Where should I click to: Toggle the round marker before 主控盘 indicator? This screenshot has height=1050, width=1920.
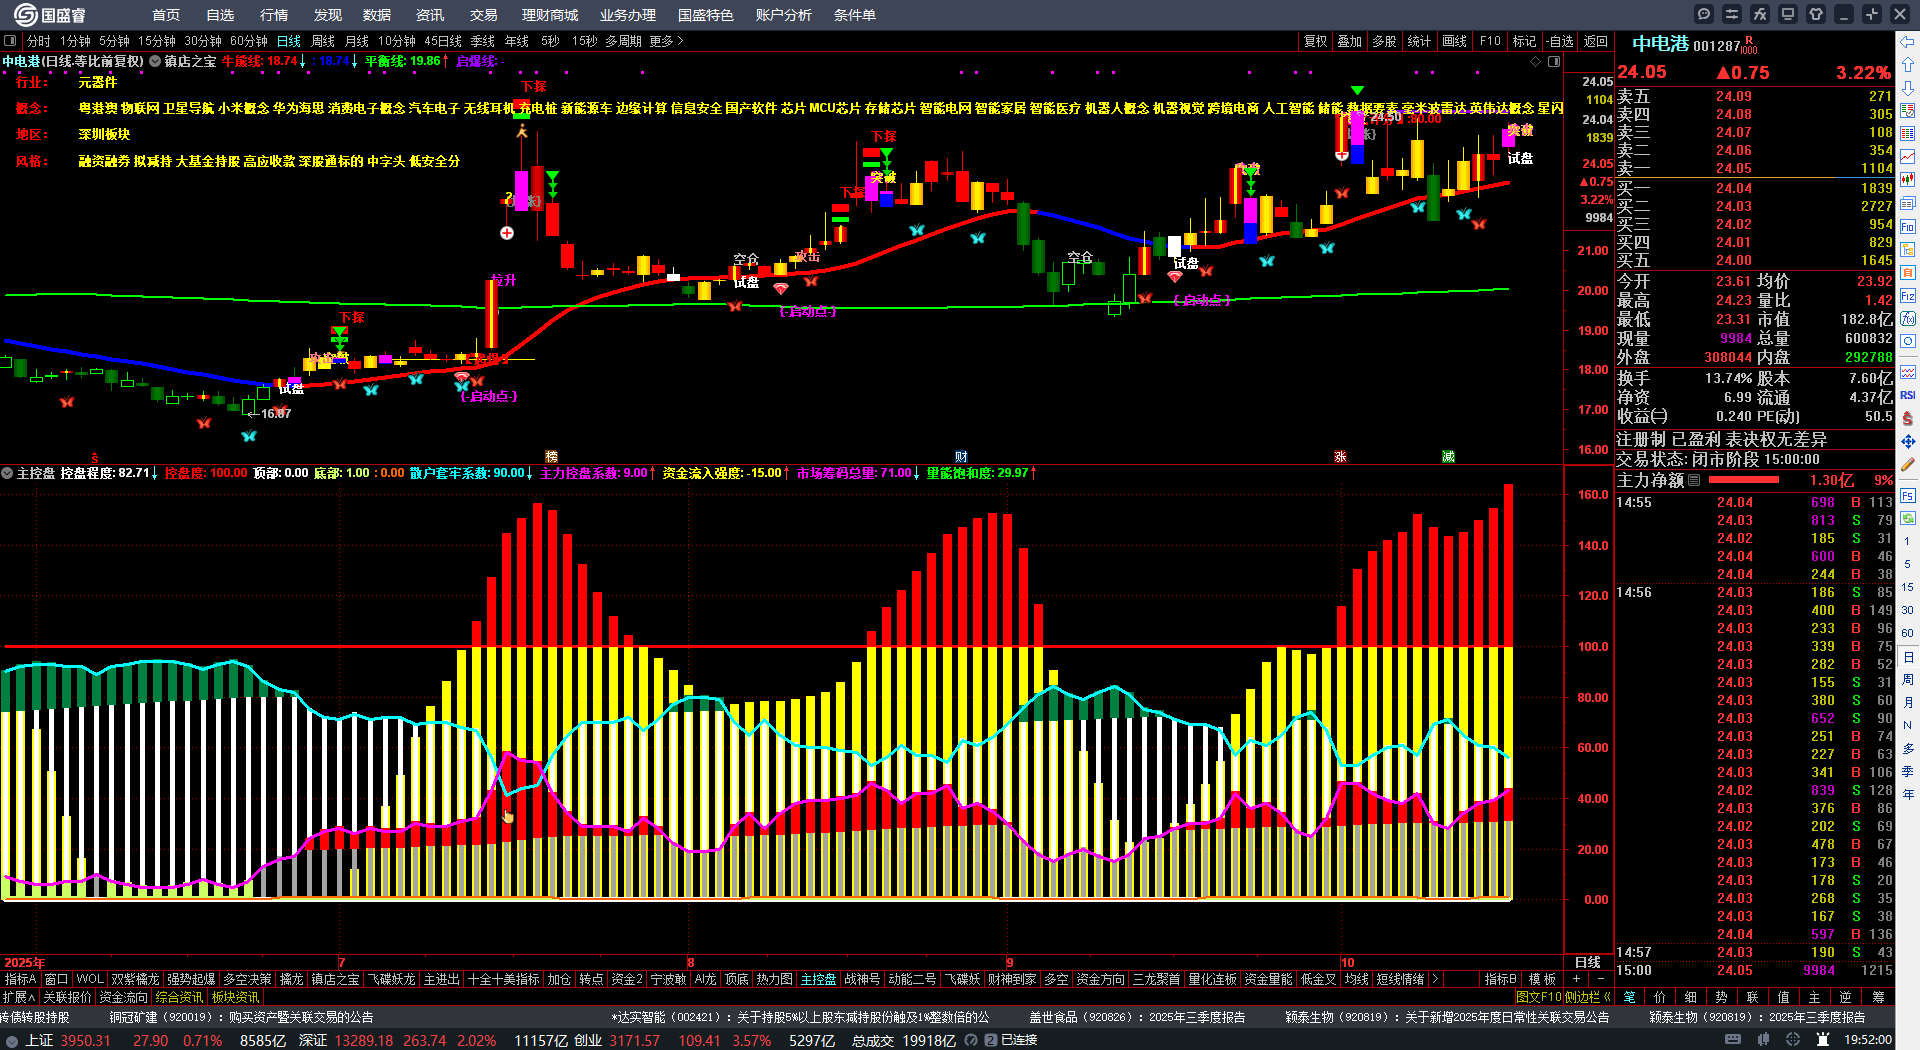[x=7, y=473]
